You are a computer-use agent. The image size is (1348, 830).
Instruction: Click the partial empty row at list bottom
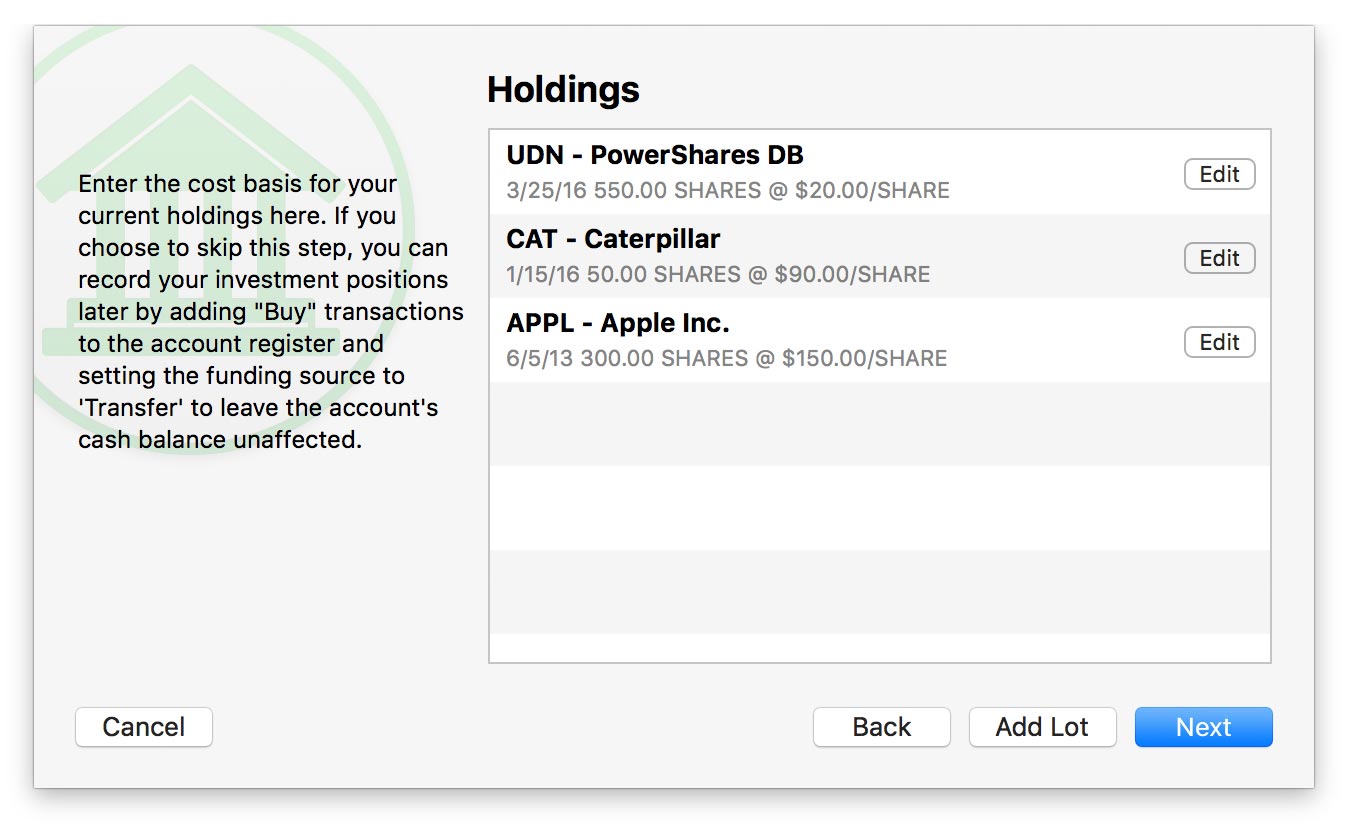tap(879, 647)
